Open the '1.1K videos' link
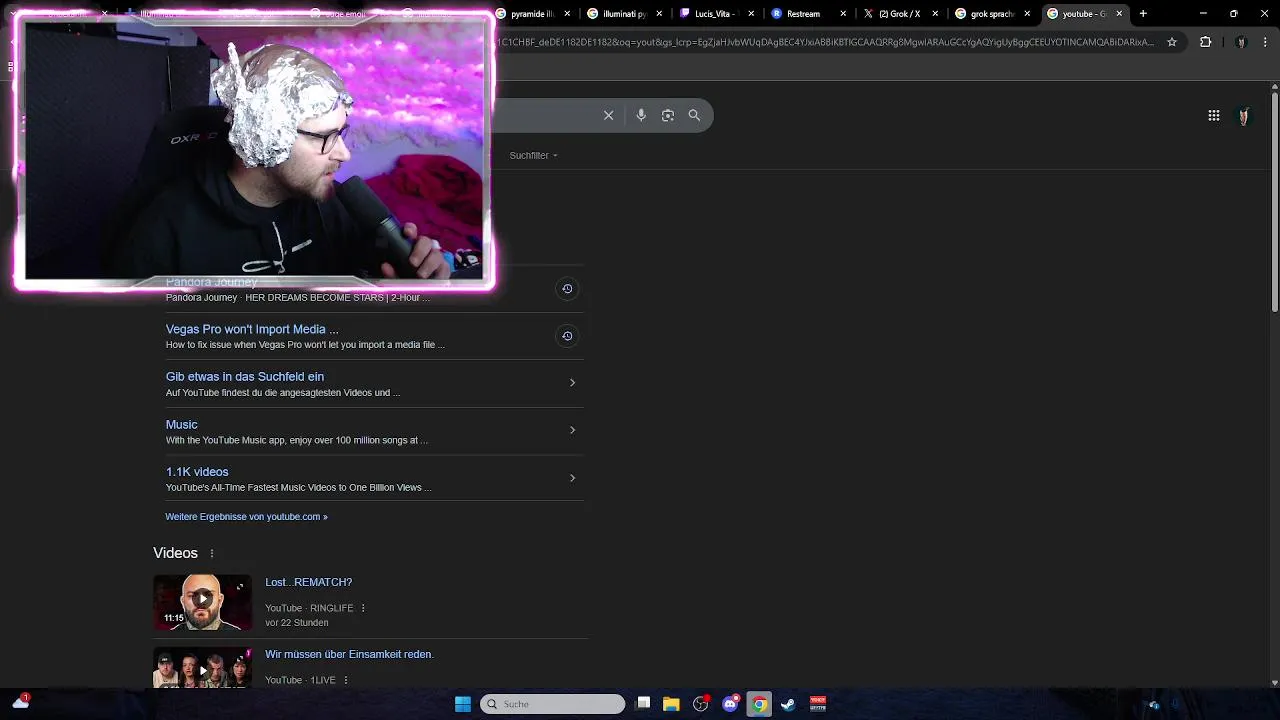Image resolution: width=1280 pixels, height=720 pixels. click(x=197, y=472)
